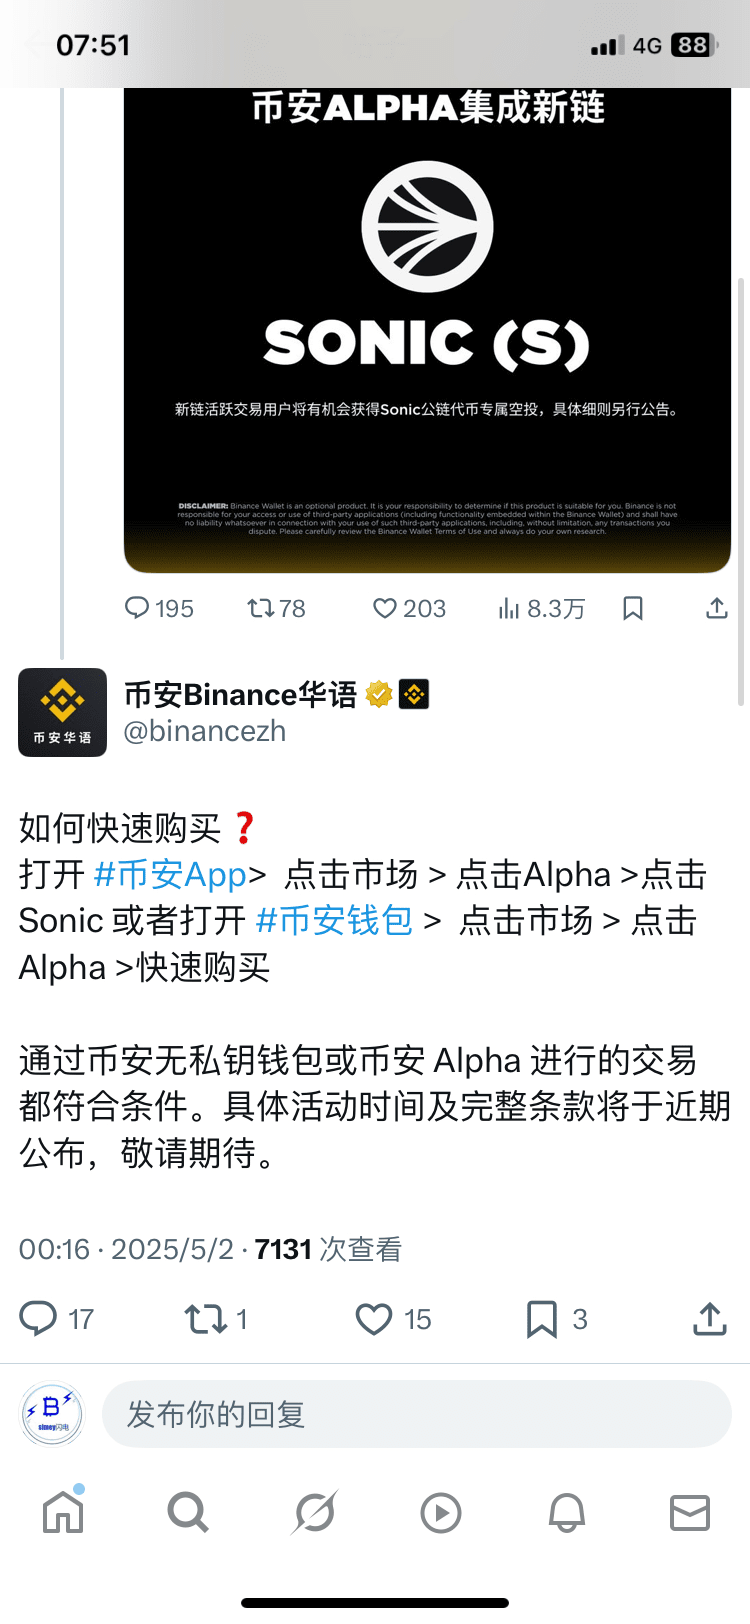
Task: Tap the retweet icon showing 78
Action: tap(261, 608)
